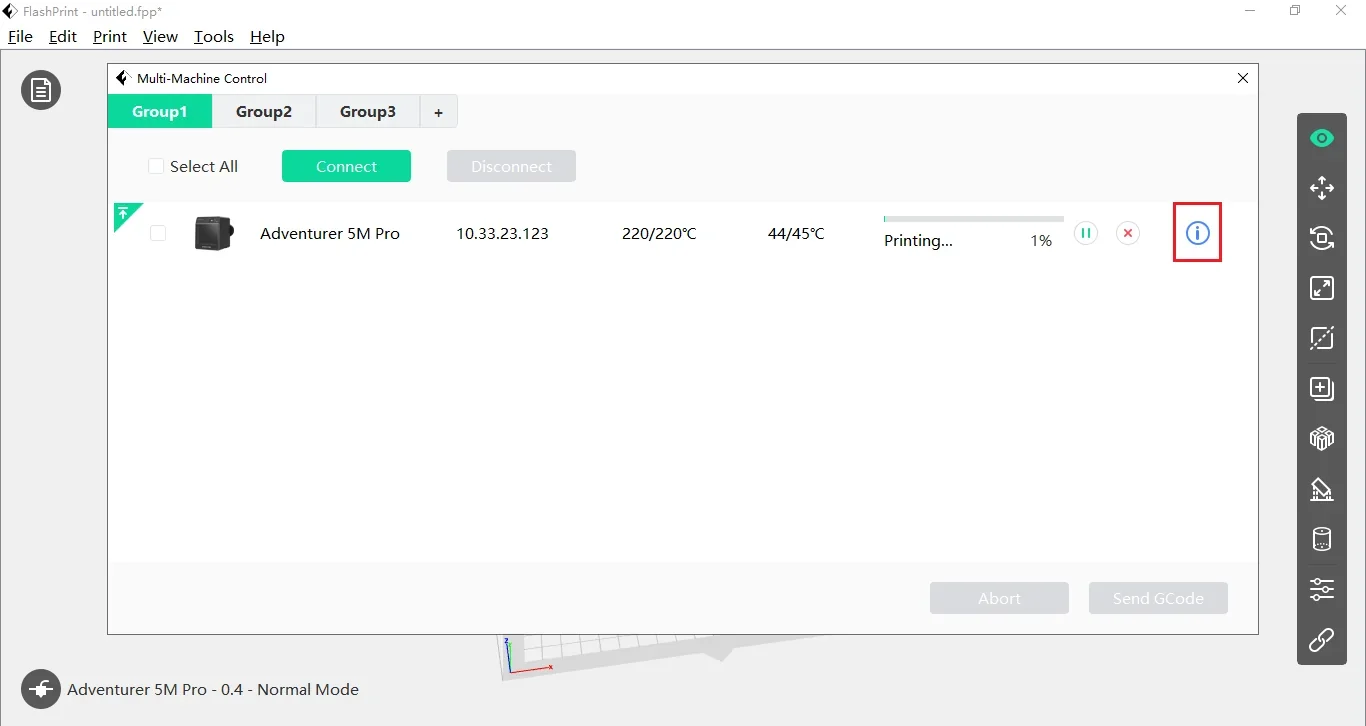
Task: Select the Rotate tool in sidebar
Action: click(x=1322, y=238)
